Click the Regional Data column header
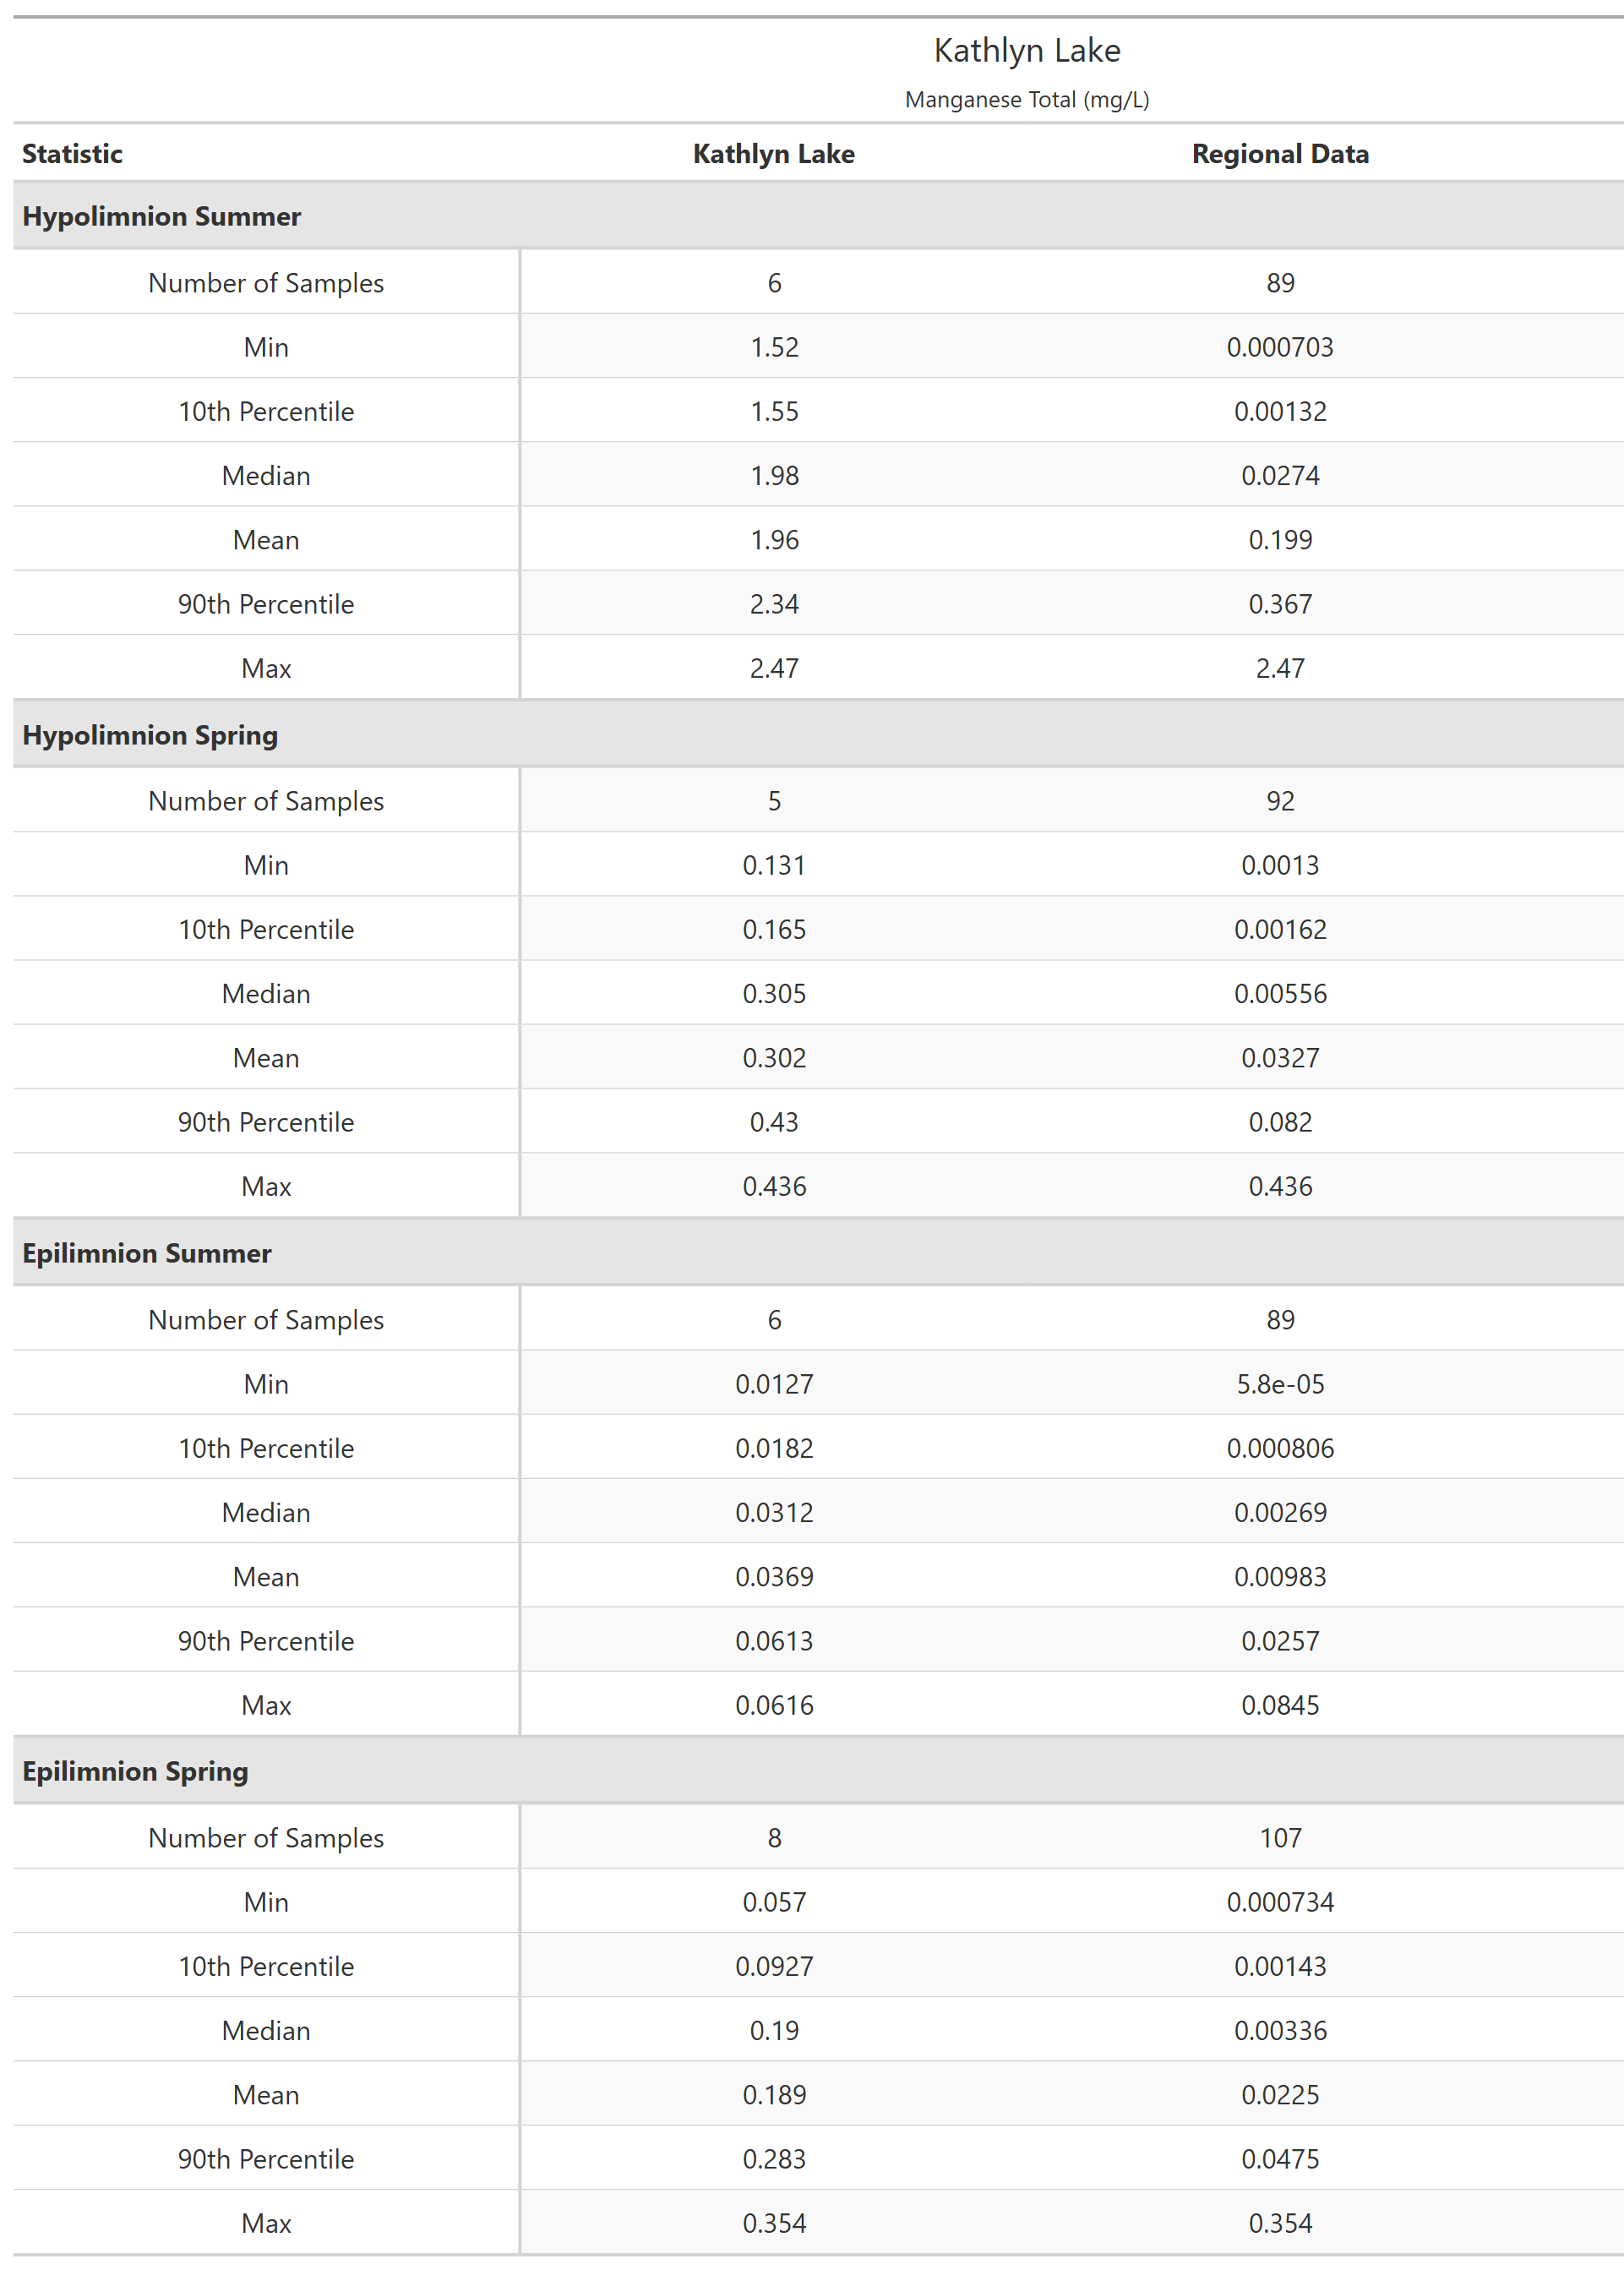1624x2270 pixels. click(x=1279, y=154)
